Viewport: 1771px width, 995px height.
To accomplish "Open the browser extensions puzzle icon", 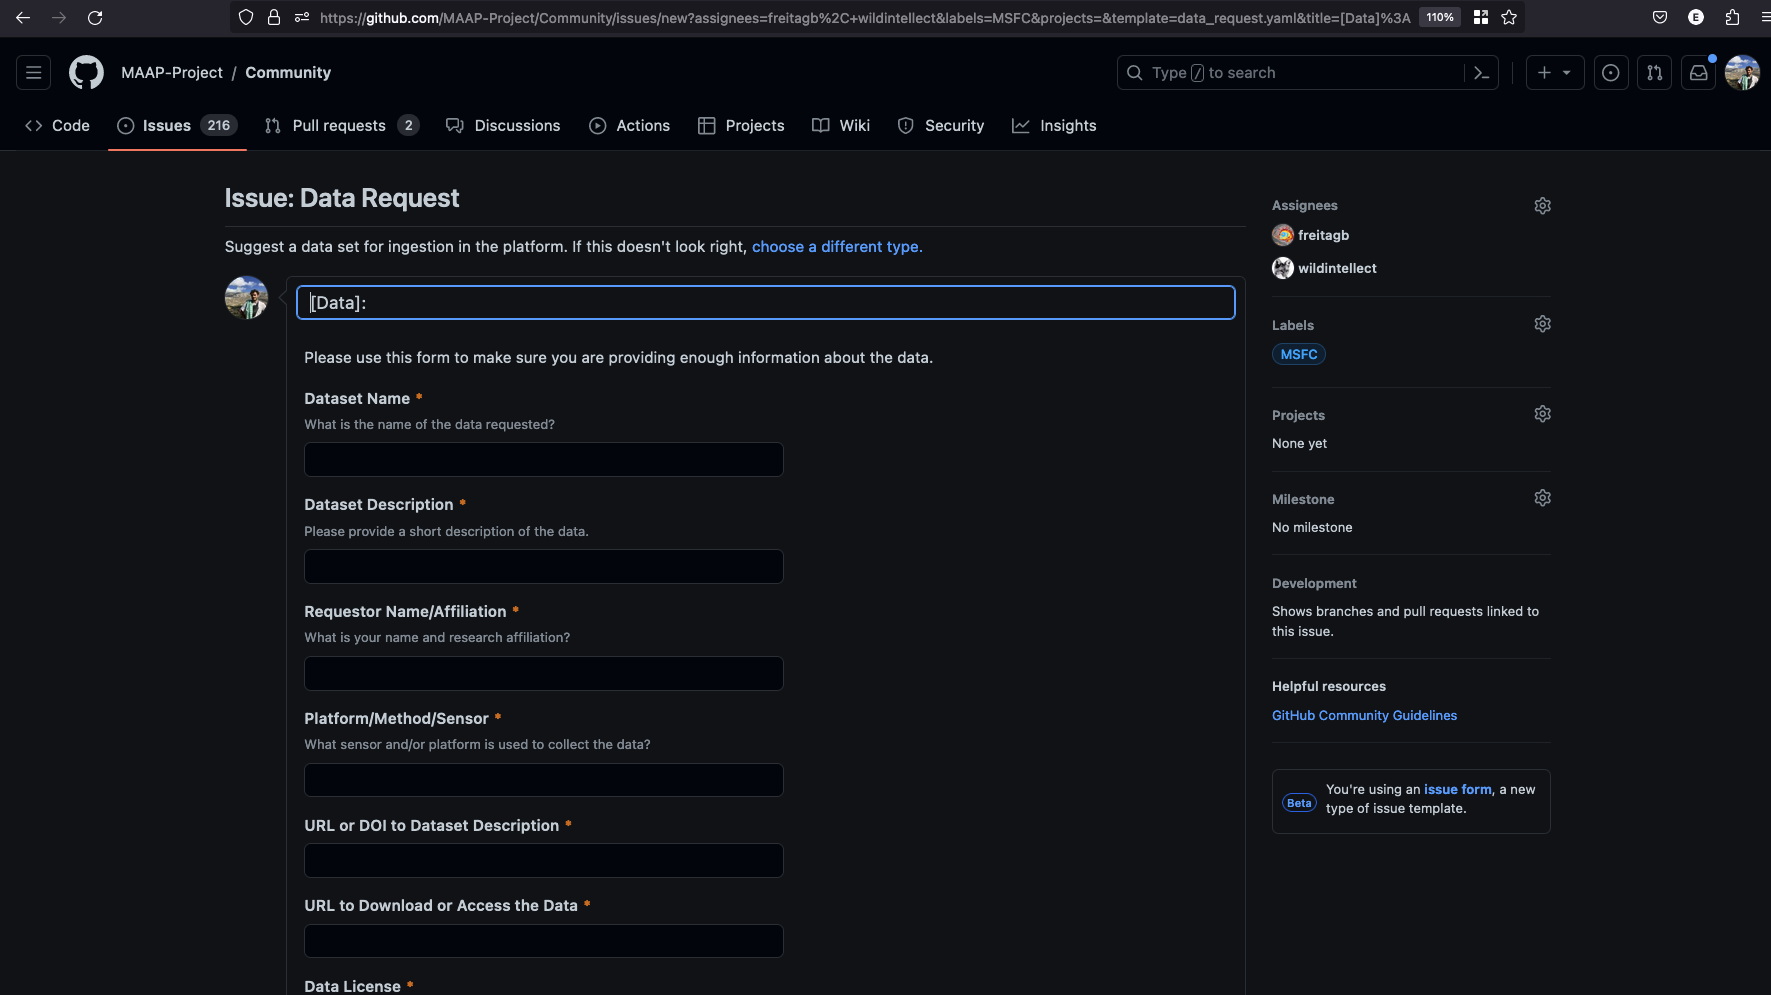I will (x=1732, y=17).
